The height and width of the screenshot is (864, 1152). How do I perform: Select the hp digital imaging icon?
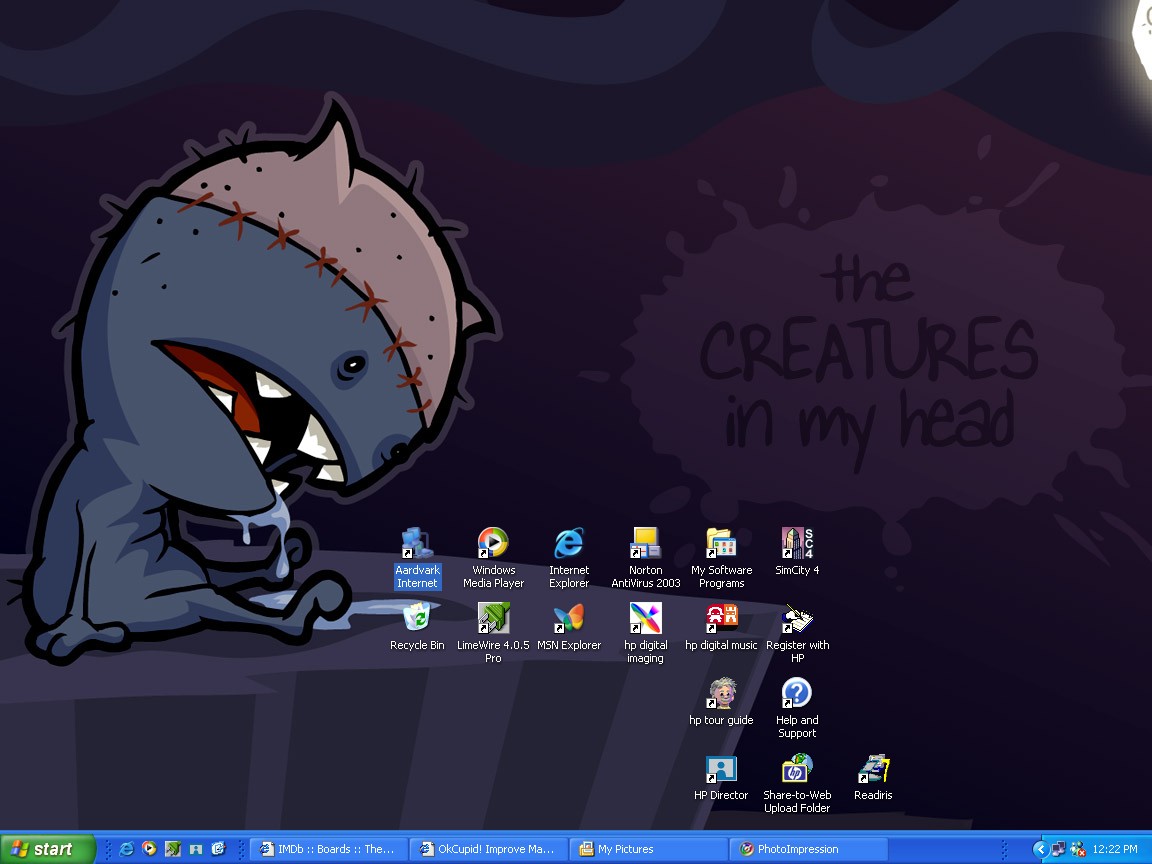click(645, 632)
